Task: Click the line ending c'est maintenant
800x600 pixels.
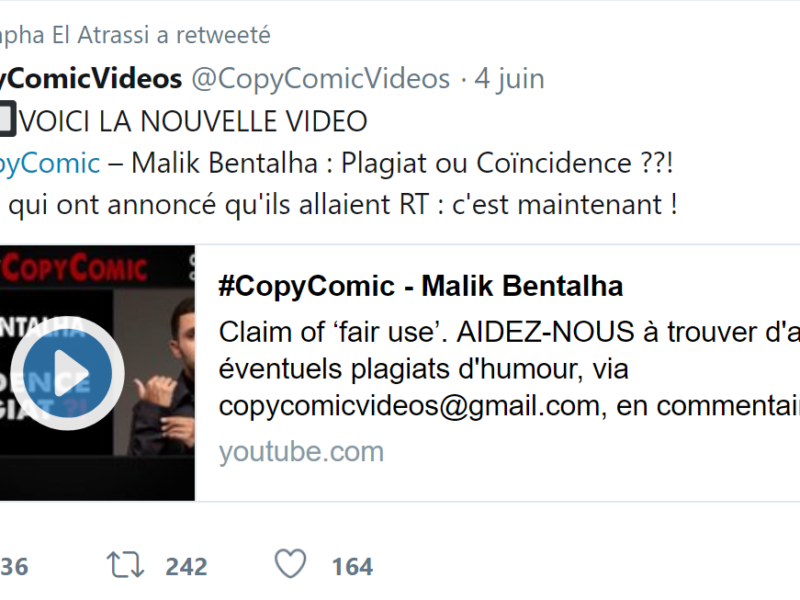Action: coord(340,205)
